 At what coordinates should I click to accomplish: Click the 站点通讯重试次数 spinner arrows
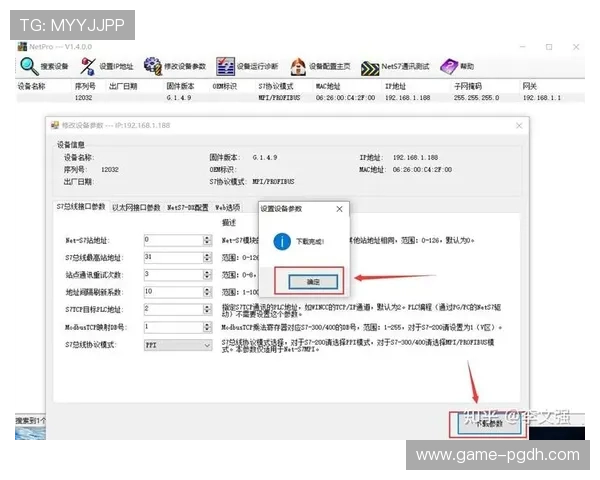tap(207, 274)
